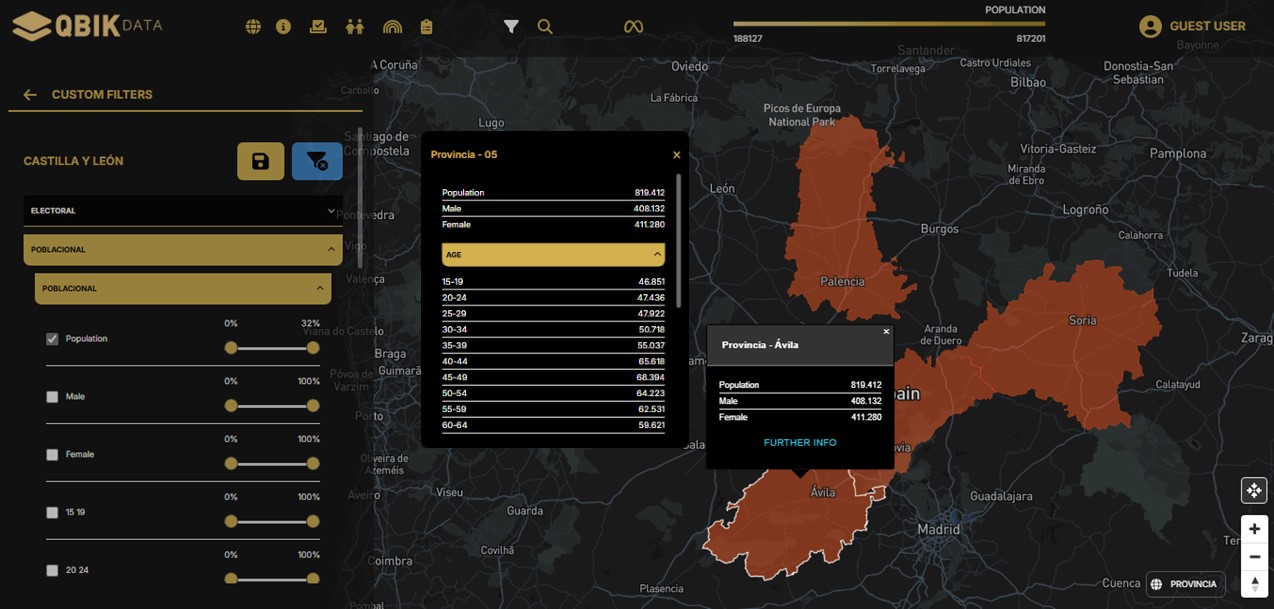1274x609 pixels.
Task: Click the Castilla y León heading
Action: [74, 161]
